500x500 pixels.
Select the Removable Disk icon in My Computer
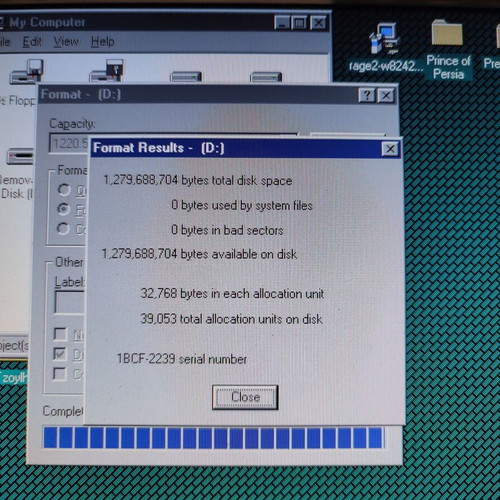[20, 157]
